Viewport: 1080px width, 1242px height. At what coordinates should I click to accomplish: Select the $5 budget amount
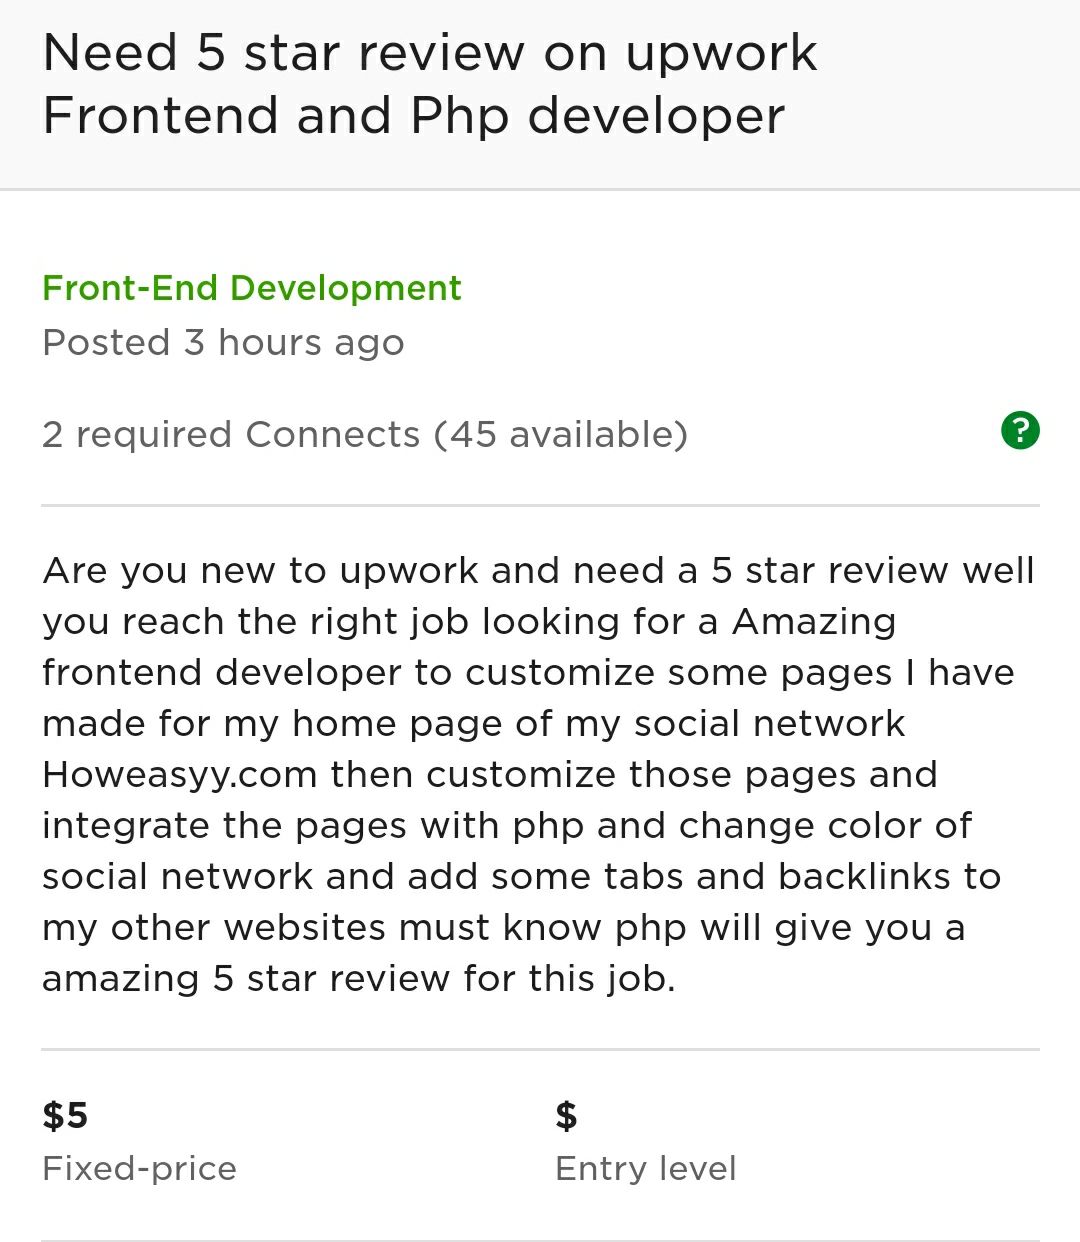(65, 1115)
